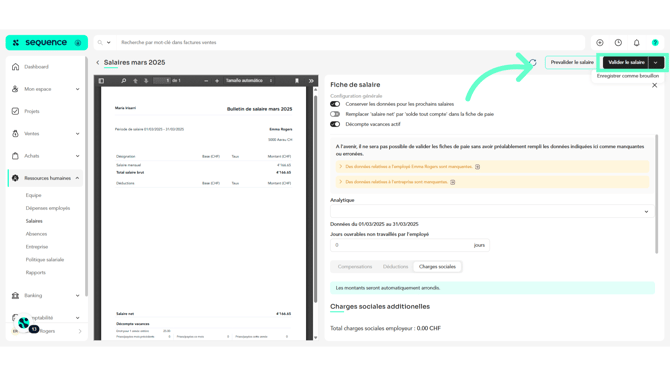The height and width of the screenshot is (376, 670).
Task: Open Dépenses employés in sidebar
Action: [48, 208]
